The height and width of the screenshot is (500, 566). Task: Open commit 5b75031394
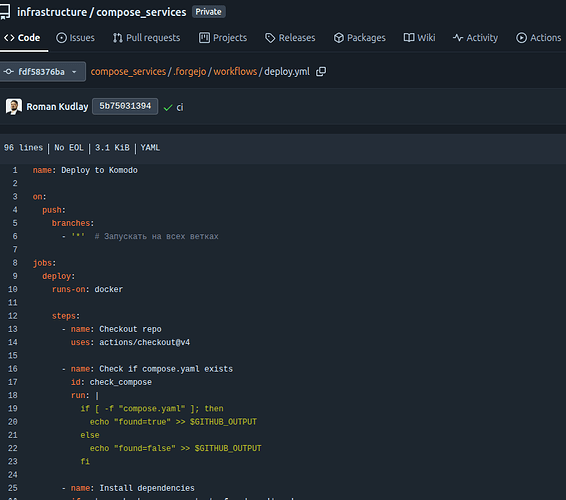pyautogui.click(x=125, y=106)
